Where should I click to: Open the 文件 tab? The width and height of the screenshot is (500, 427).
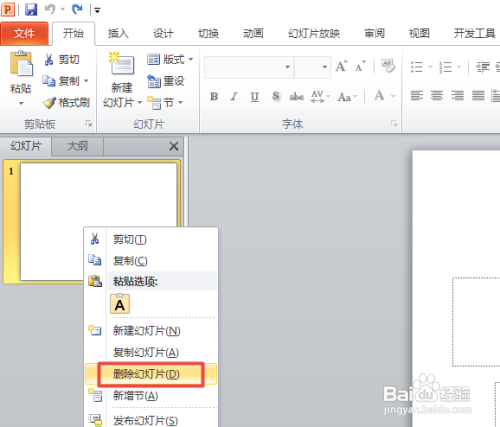pos(24,33)
